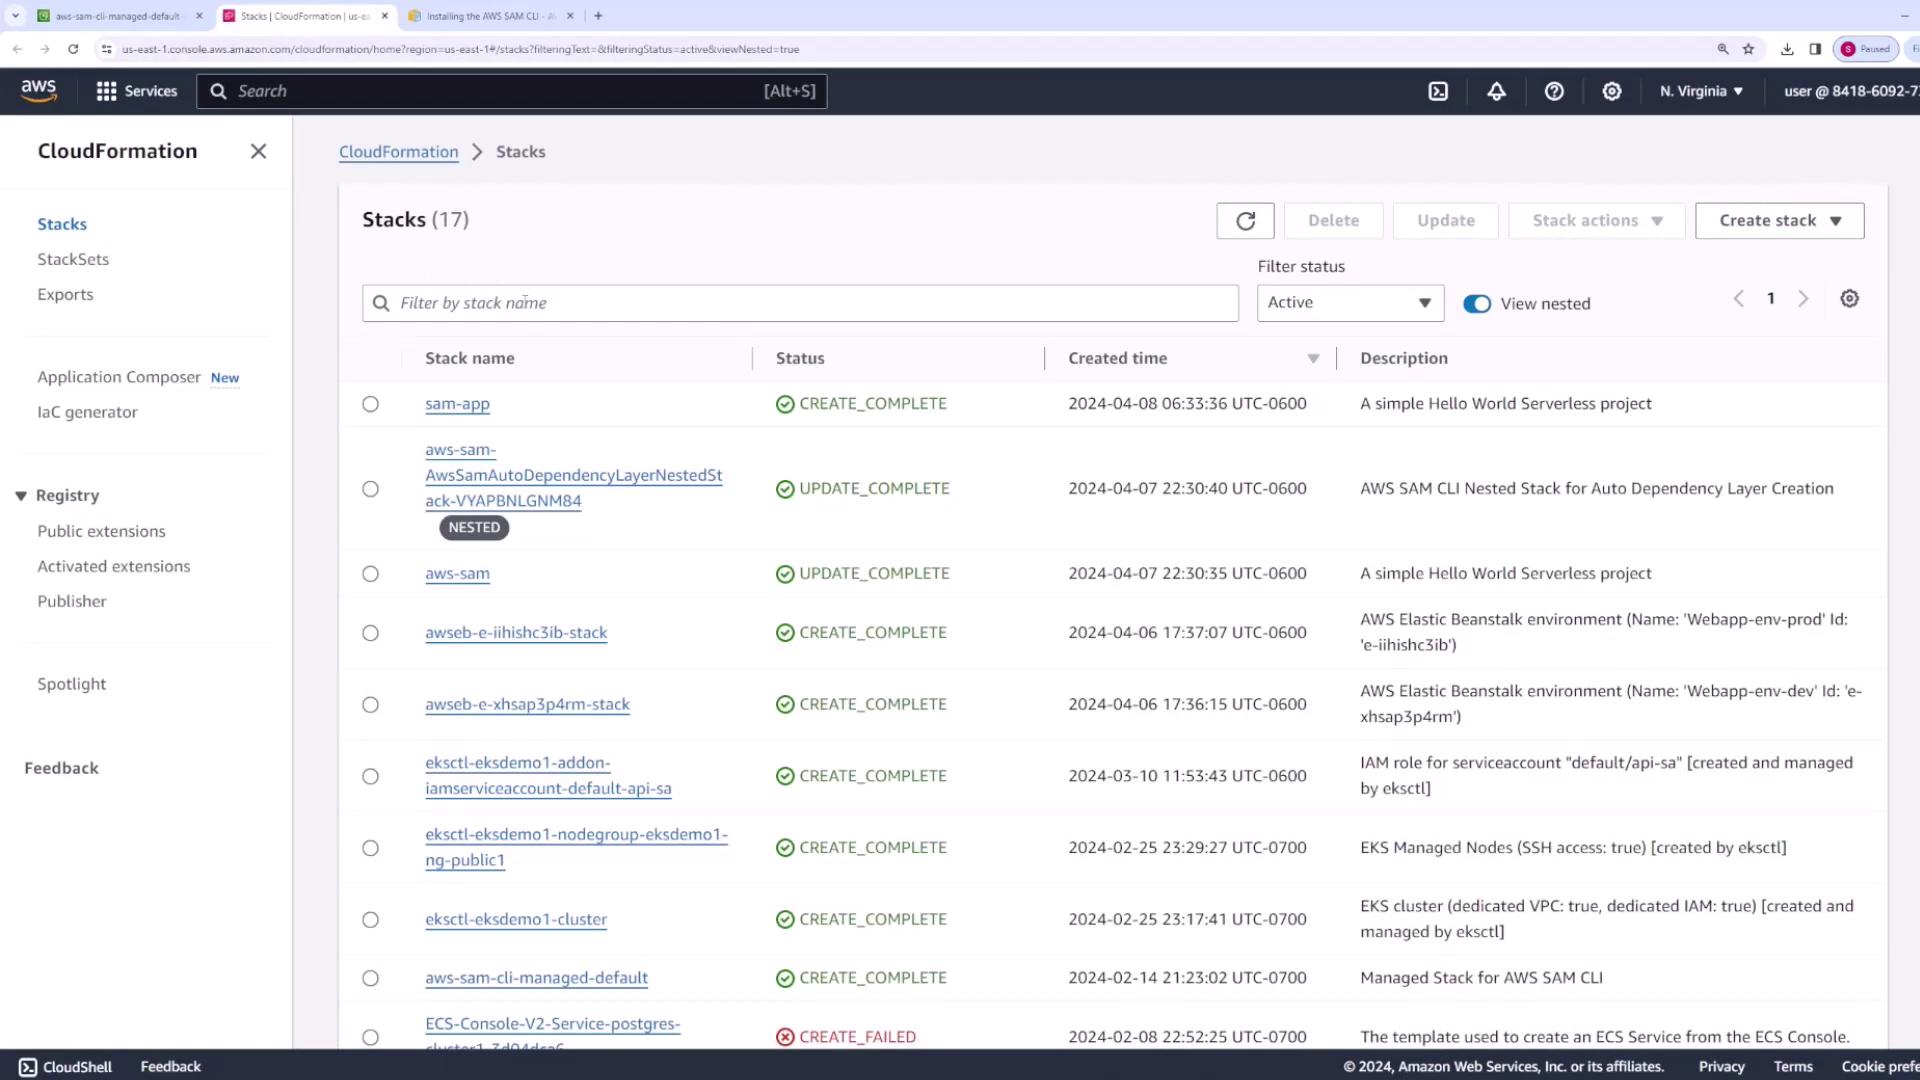
Task: Open the help question mark icon
Action: [x=1554, y=91]
